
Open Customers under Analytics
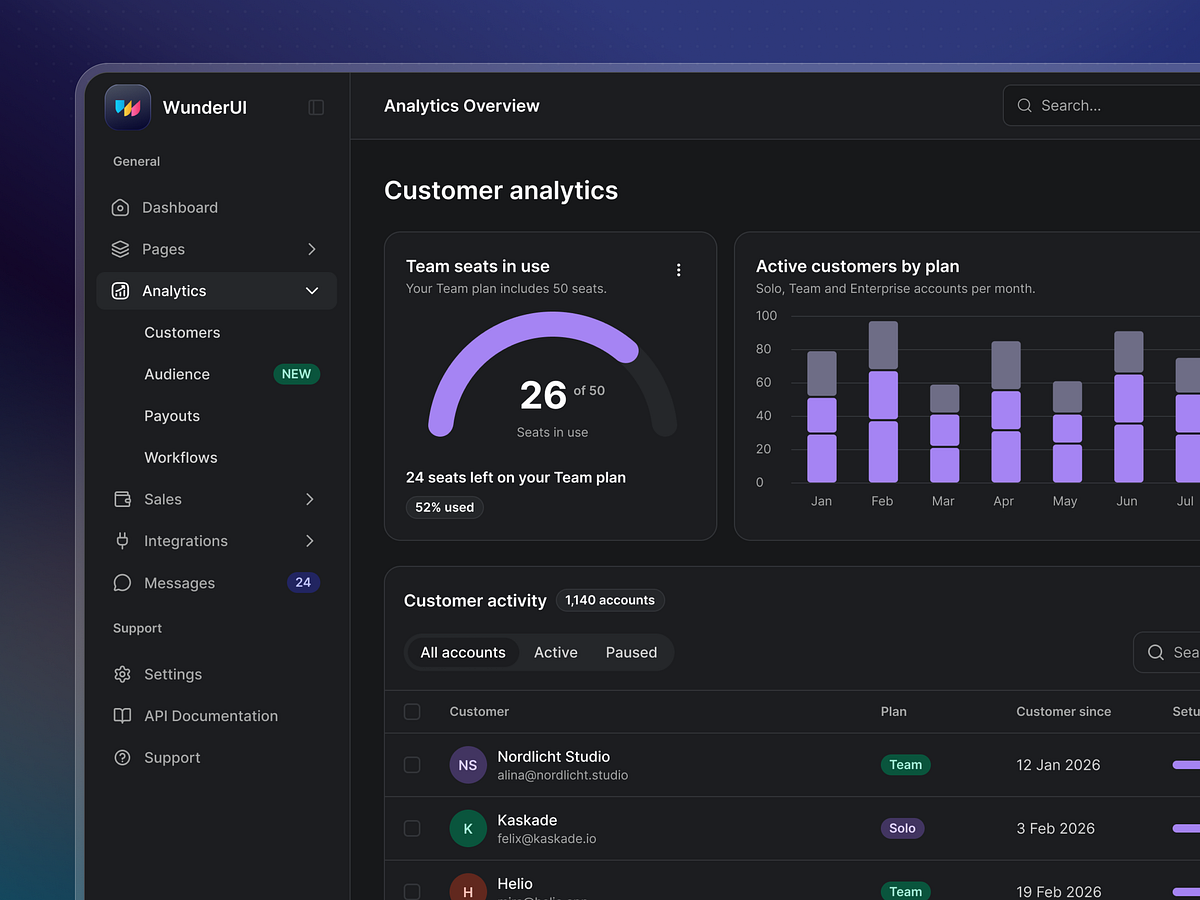[182, 333]
